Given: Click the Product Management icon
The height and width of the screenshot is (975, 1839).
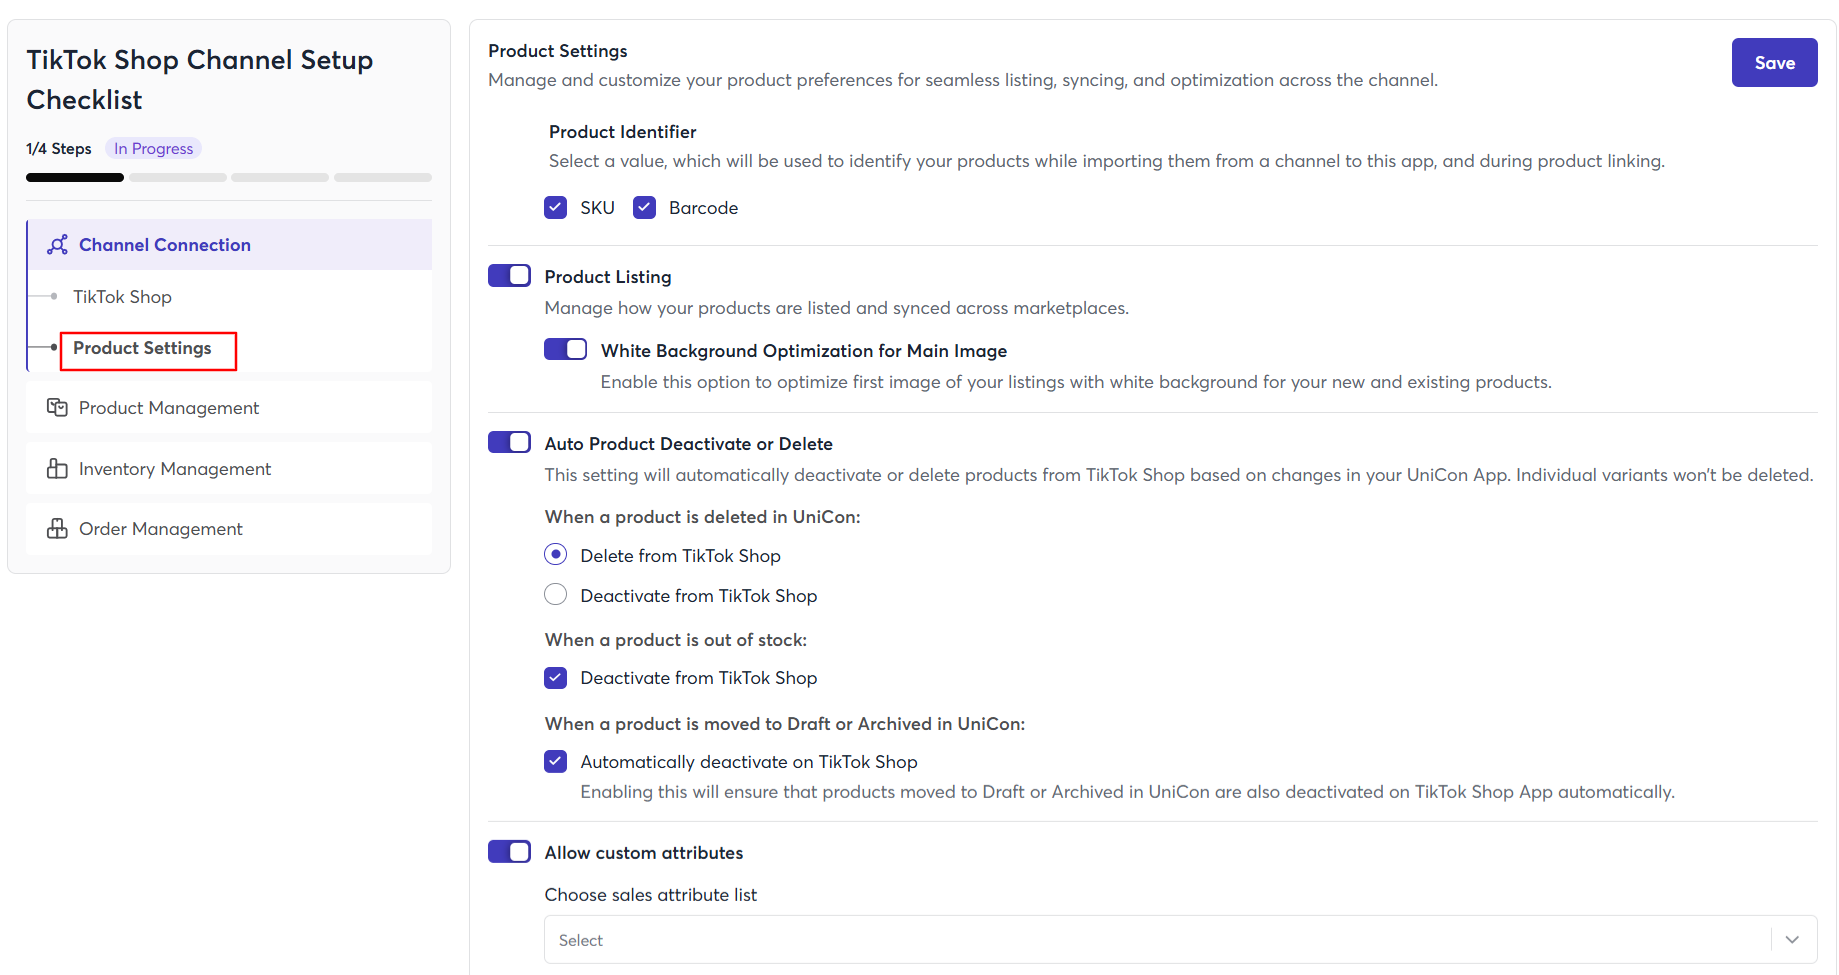Looking at the screenshot, I should click(x=57, y=408).
